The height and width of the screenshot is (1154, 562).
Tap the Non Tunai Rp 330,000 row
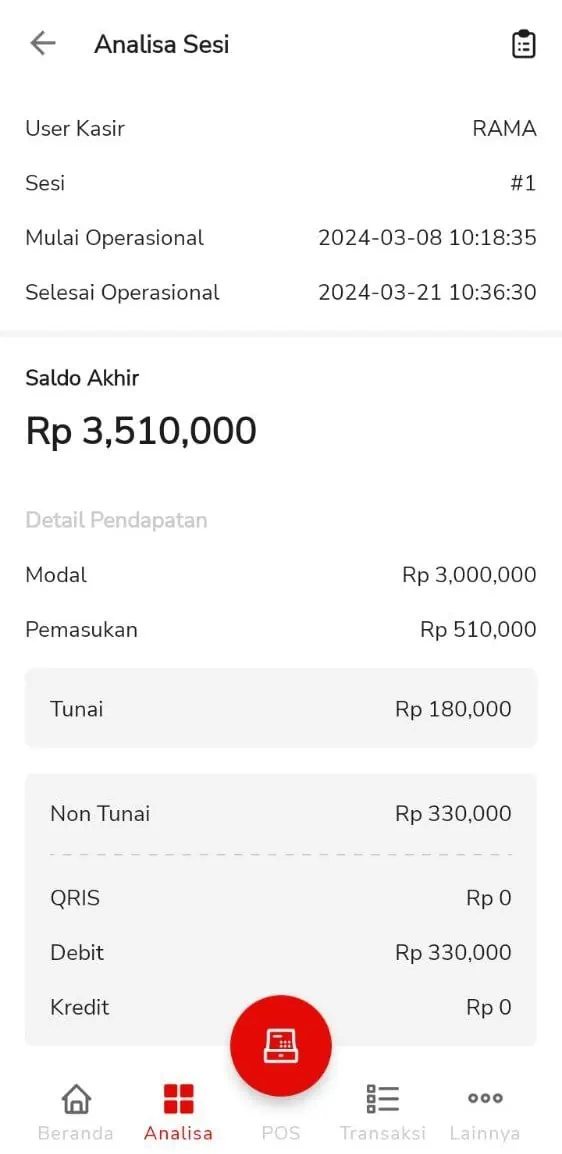coord(281,813)
